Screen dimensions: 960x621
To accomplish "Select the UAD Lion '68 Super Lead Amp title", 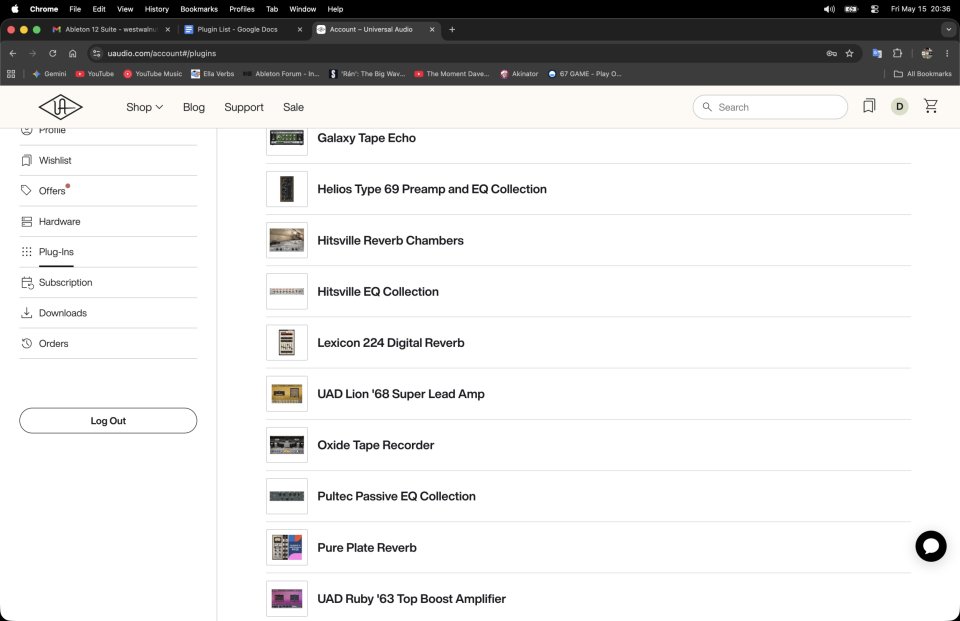I will click(x=401, y=394).
